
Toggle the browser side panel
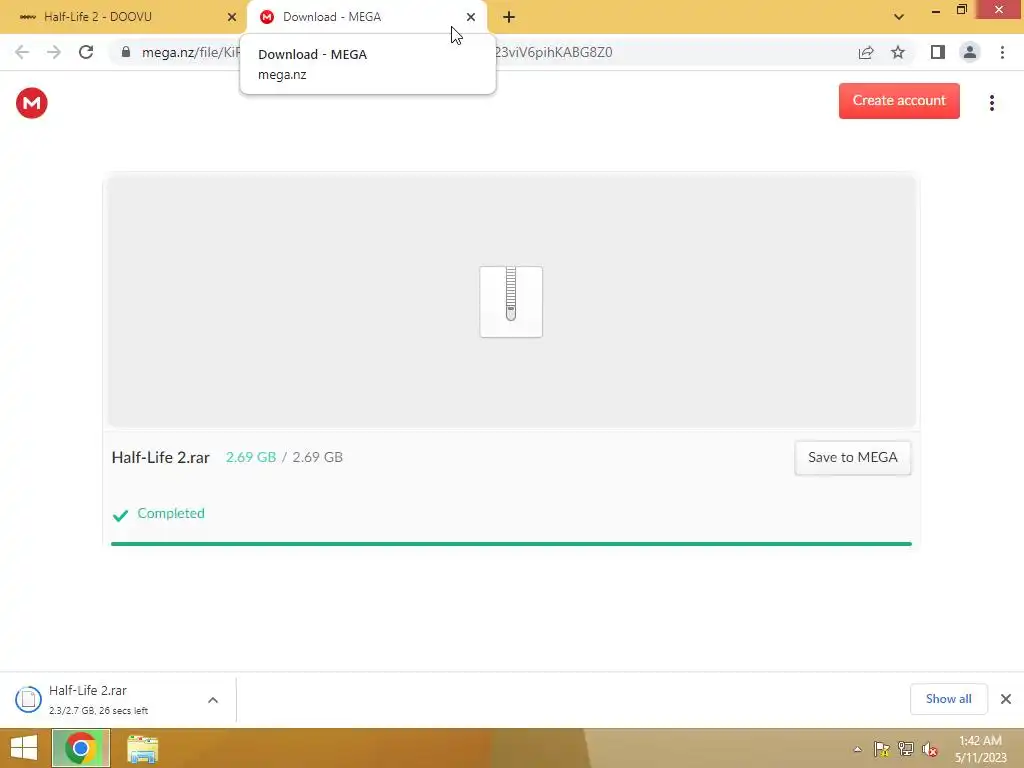tap(938, 52)
